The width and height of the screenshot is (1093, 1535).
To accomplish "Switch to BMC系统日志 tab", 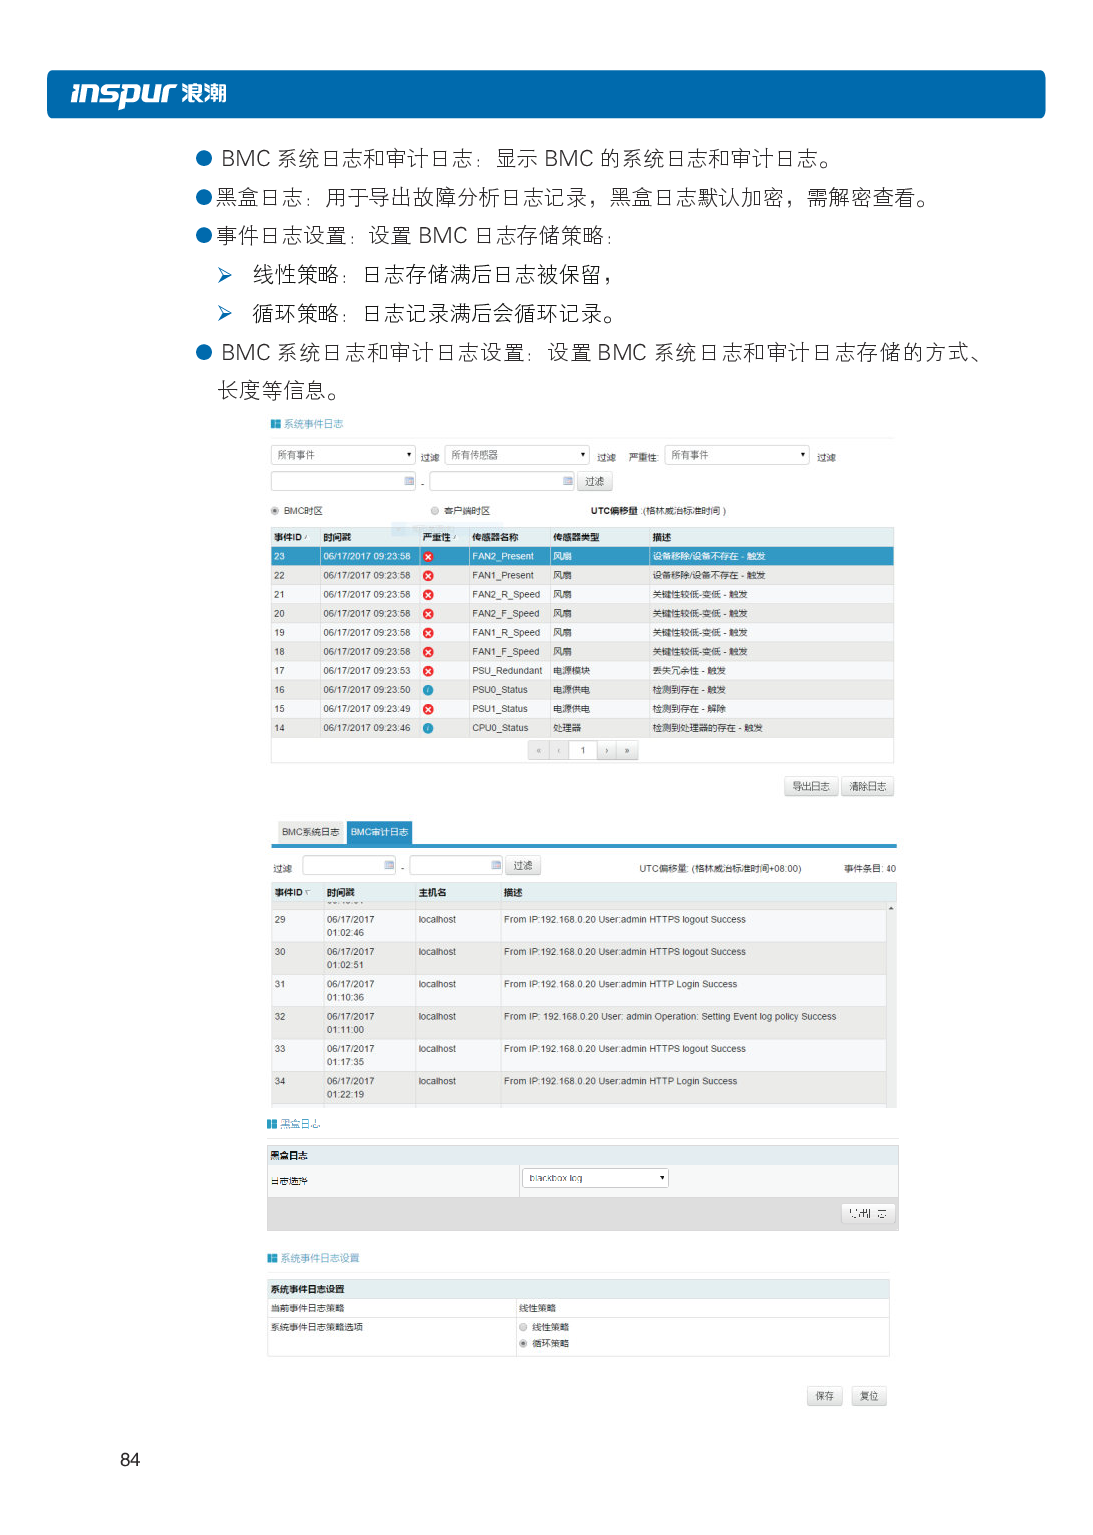I will coord(310,832).
